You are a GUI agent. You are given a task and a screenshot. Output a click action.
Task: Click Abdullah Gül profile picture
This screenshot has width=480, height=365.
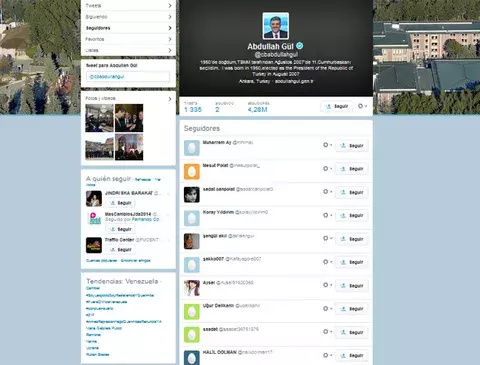[x=276, y=26]
